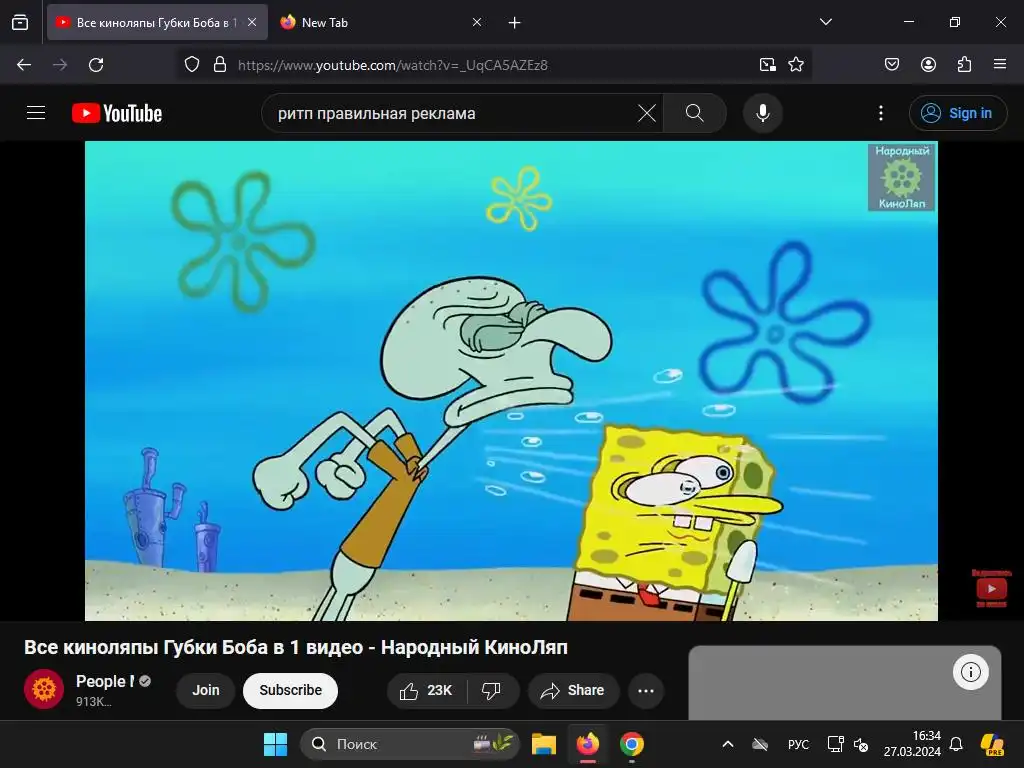Open Firefox extensions panel
The width and height of the screenshot is (1024, 768).
pos(964,65)
